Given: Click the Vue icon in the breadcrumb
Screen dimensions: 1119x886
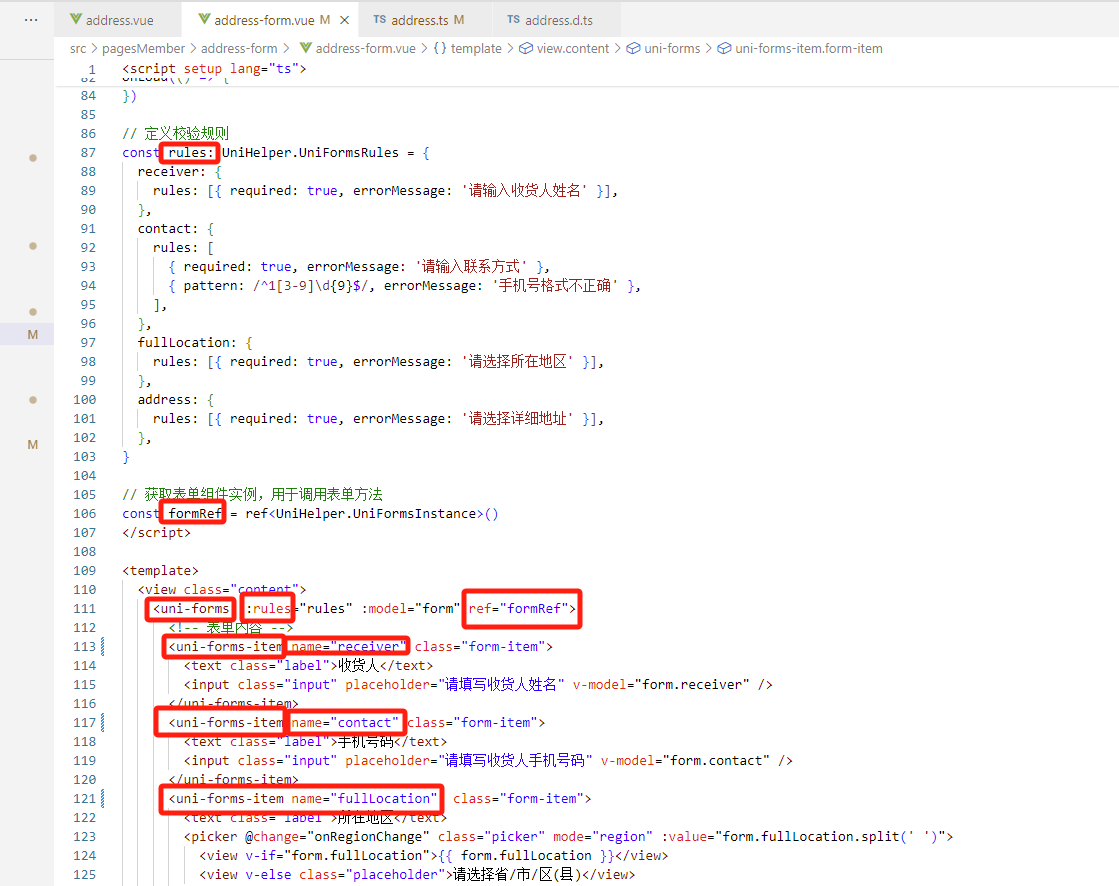Looking at the screenshot, I should pos(305,49).
